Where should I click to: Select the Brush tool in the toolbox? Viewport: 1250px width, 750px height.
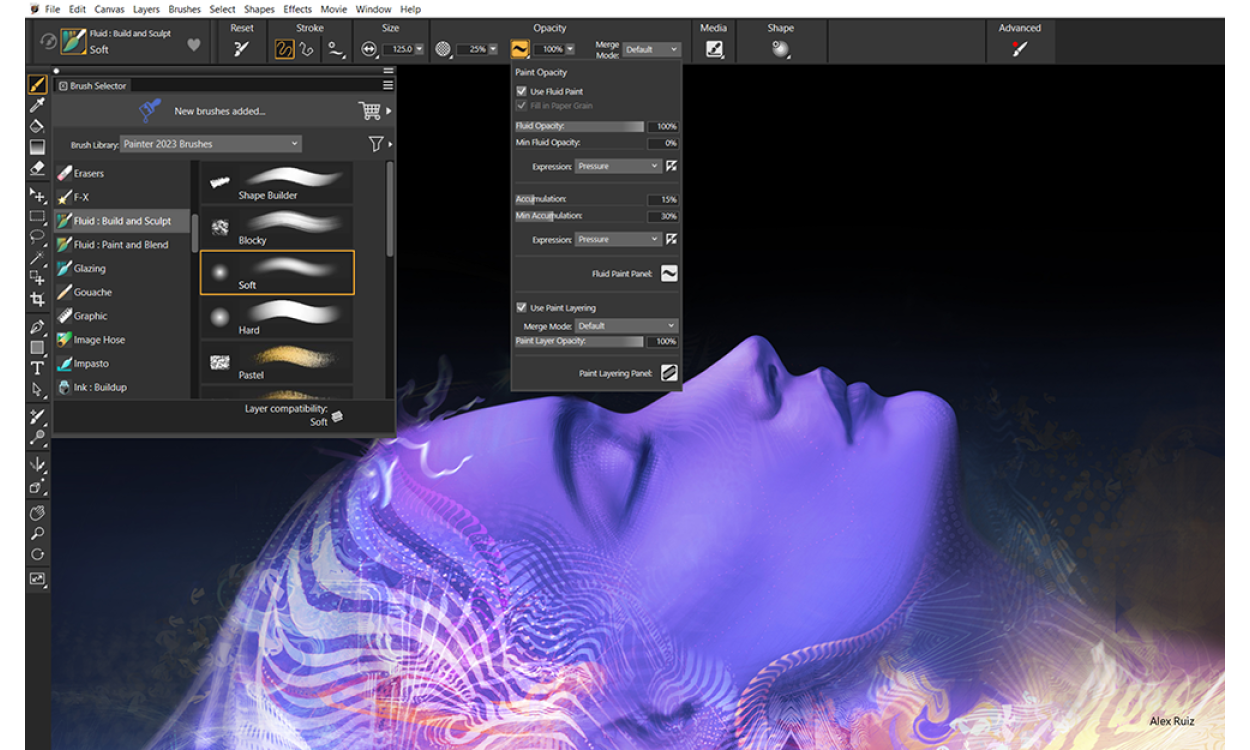point(37,85)
